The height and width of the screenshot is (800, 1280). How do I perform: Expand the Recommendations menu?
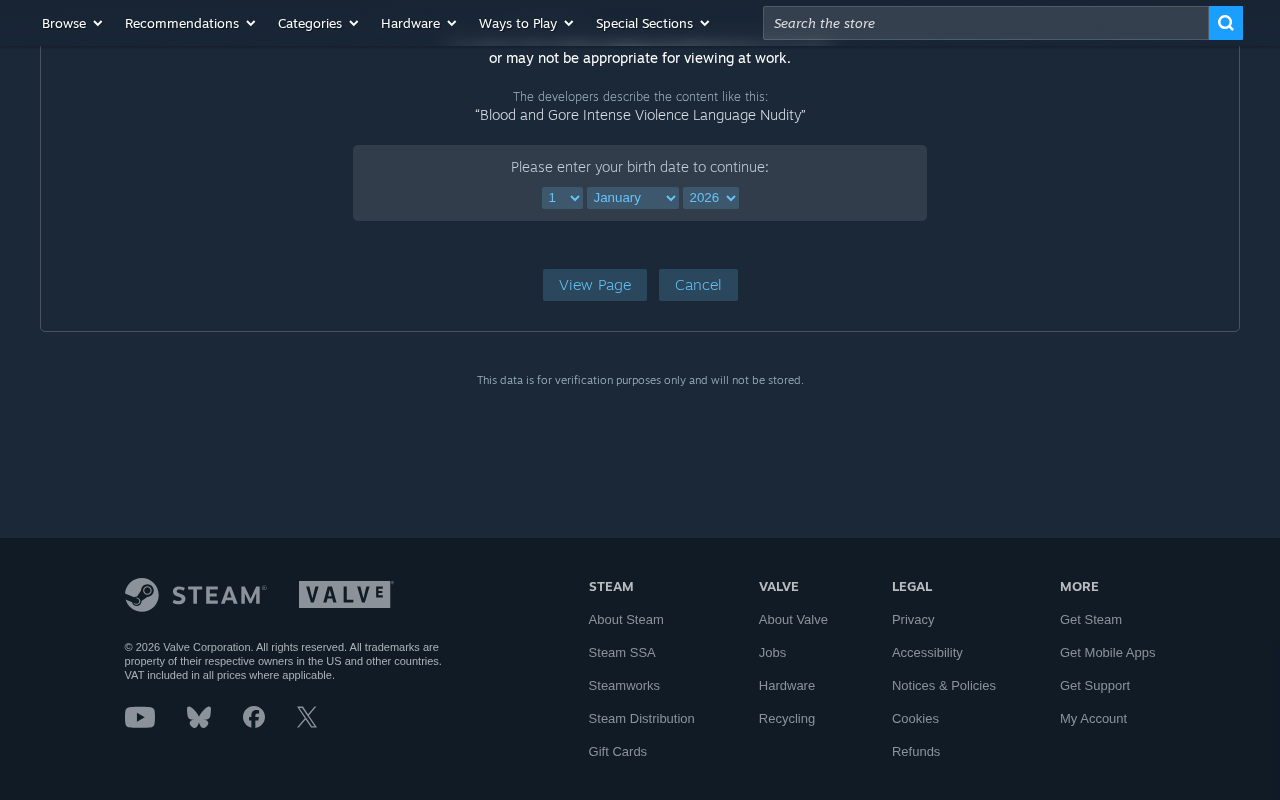coord(190,23)
